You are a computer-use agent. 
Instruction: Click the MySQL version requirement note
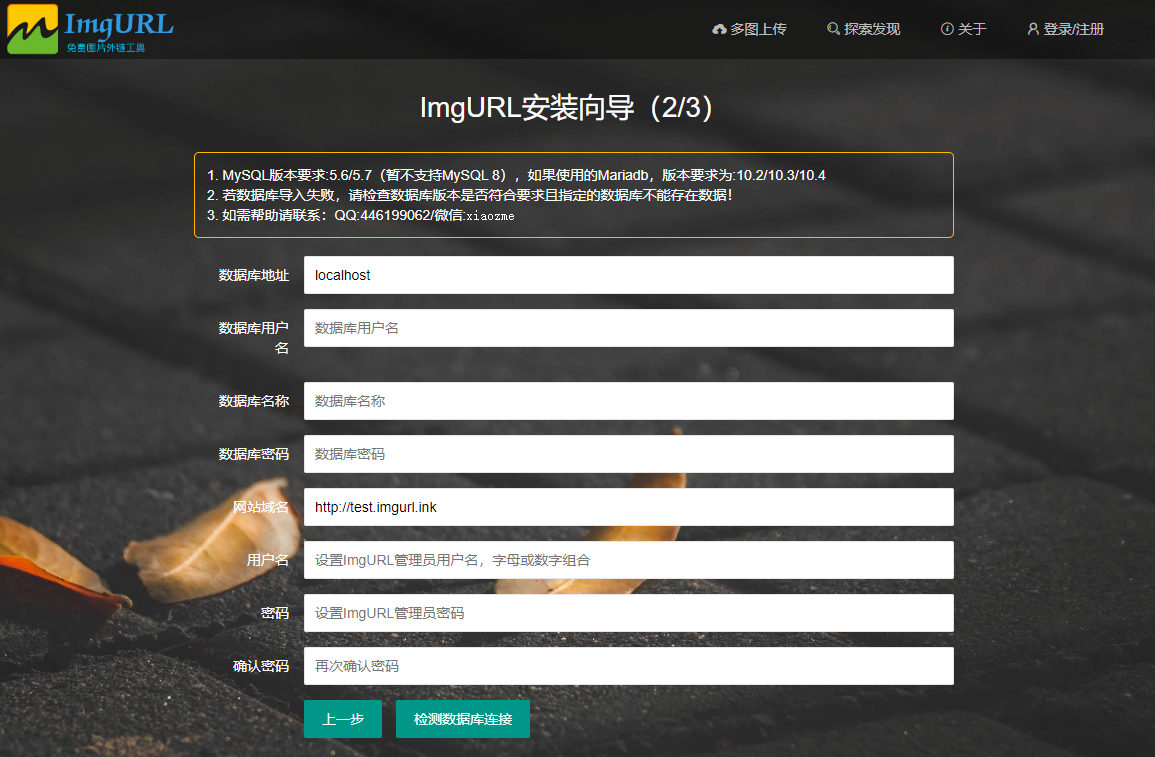click(x=516, y=175)
